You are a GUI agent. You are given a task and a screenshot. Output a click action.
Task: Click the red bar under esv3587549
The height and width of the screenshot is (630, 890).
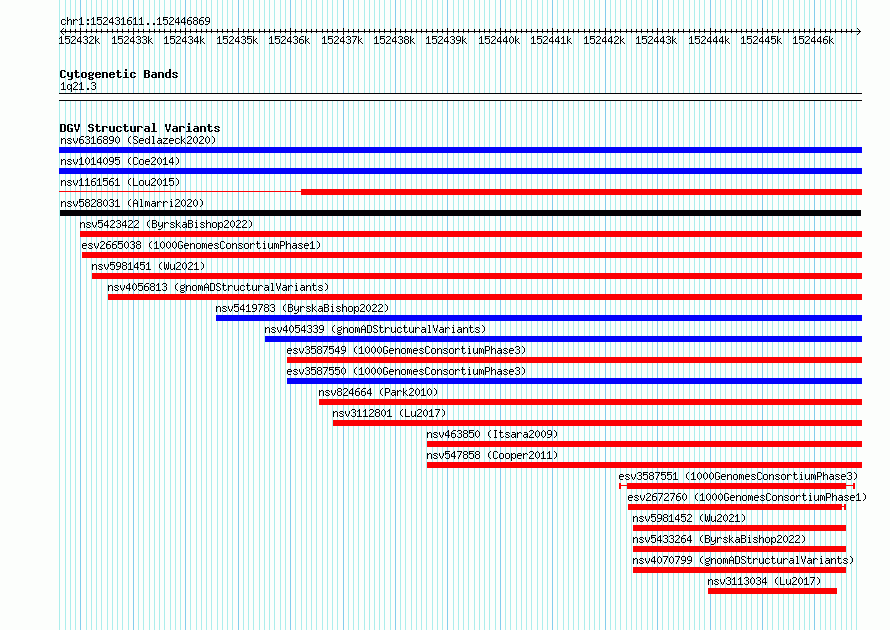point(574,360)
